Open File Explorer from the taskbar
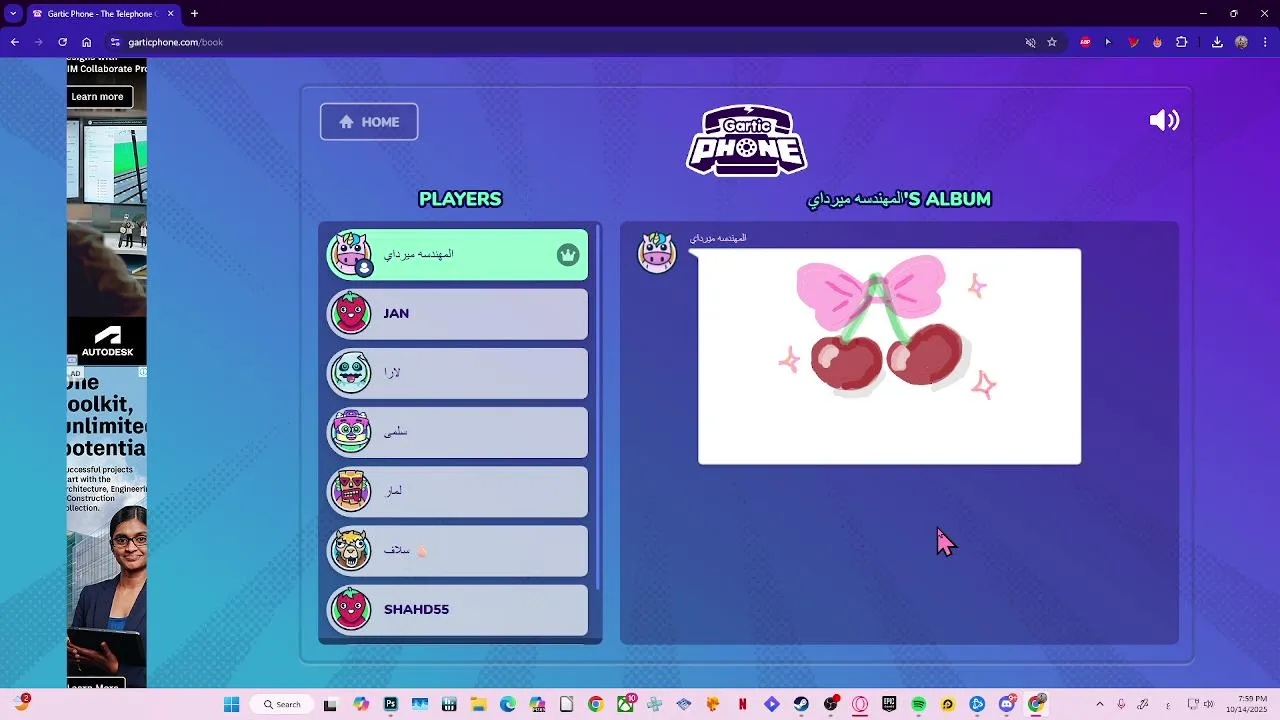This screenshot has height=720, width=1280. click(x=478, y=705)
